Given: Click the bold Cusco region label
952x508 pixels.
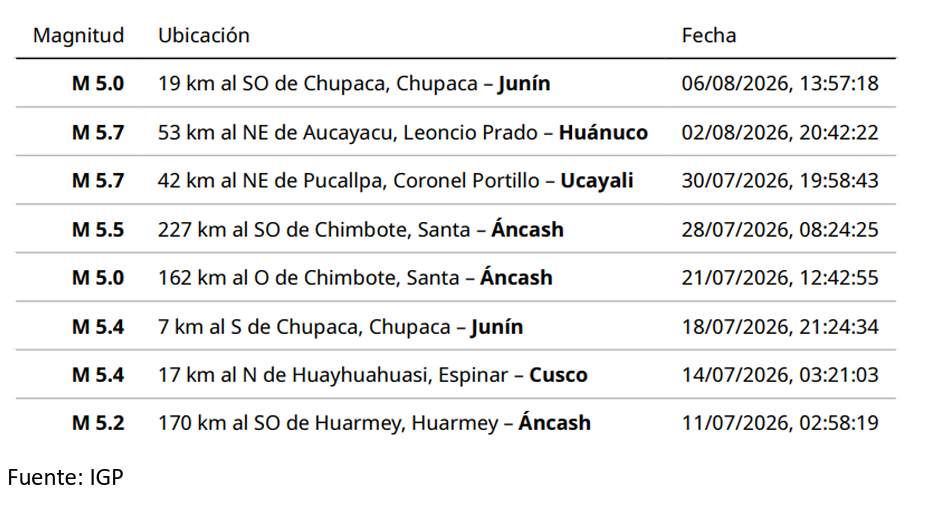Looking at the screenshot, I should click(x=558, y=374).
